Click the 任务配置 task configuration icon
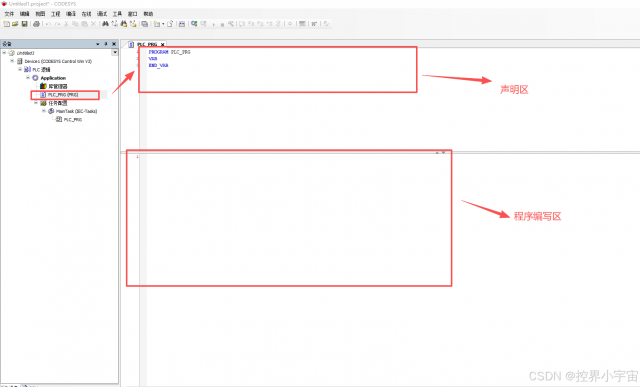Image resolution: width=640 pixels, height=387 pixels. (43, 103)
